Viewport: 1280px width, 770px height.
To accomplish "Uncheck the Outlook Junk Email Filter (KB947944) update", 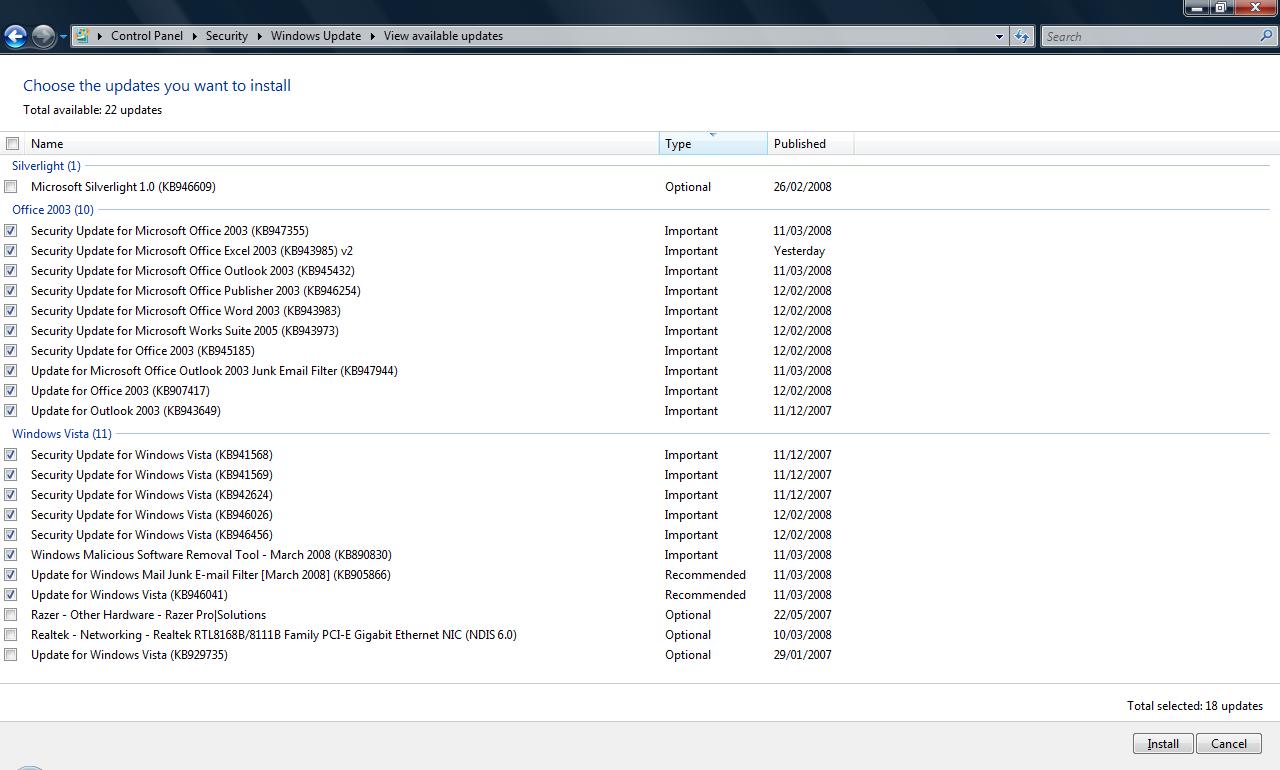I will (11, 371).
